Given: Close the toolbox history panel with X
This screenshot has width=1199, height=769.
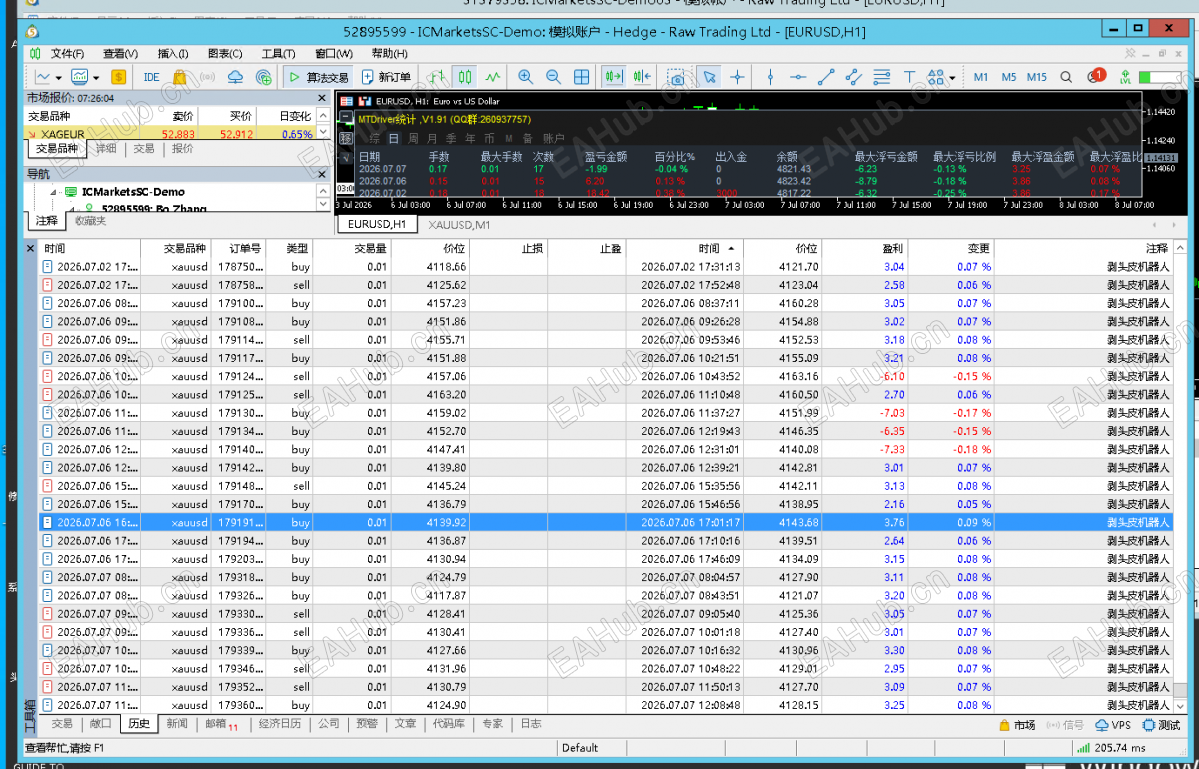Looking at the screenshot, I should coord(31,248).
